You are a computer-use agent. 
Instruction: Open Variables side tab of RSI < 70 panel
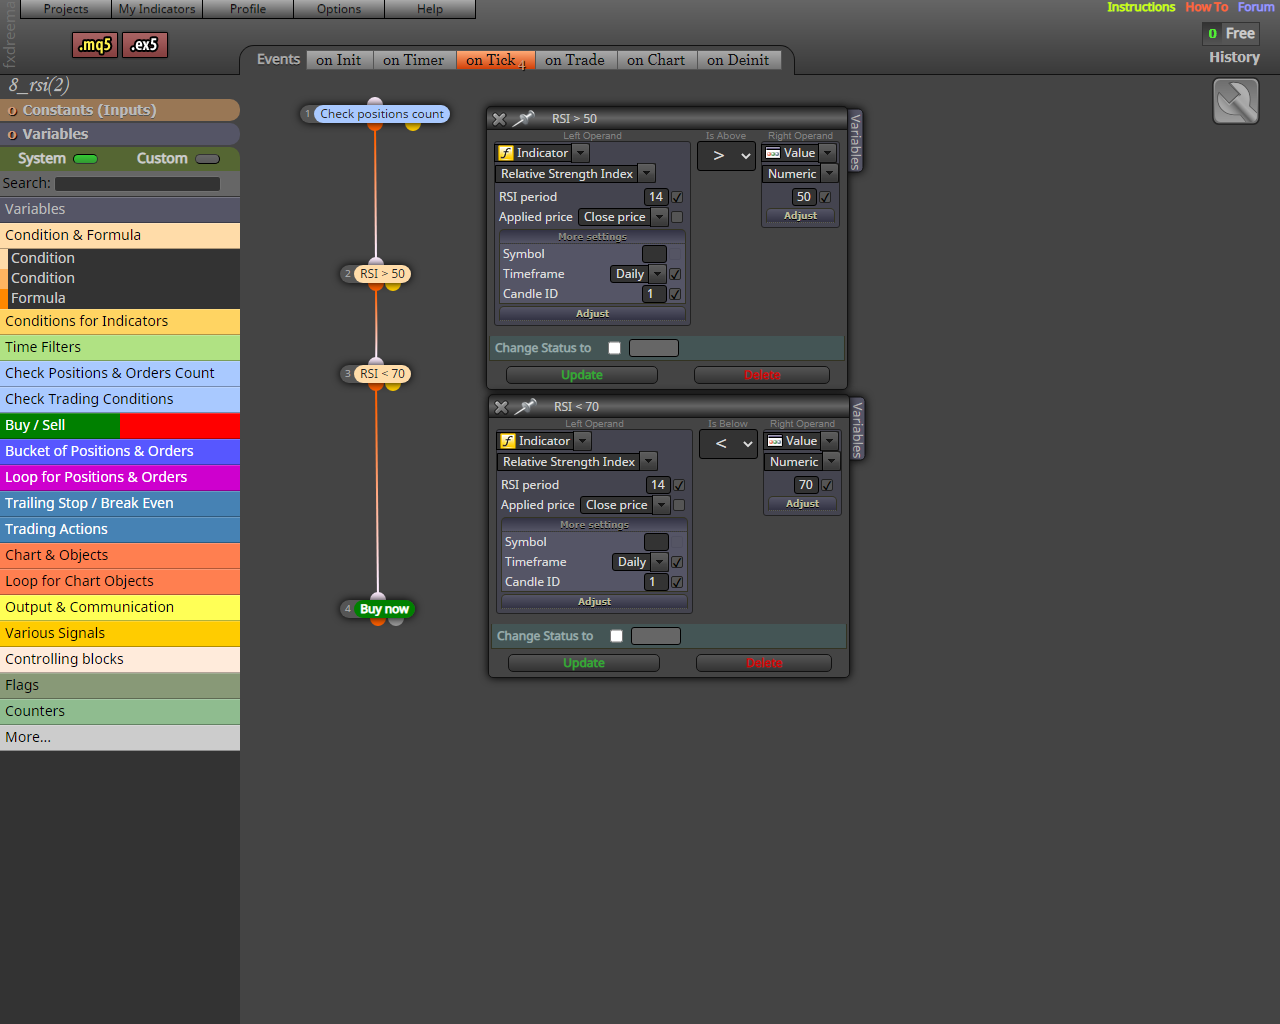pyautogui.click(x=858, y=429)
